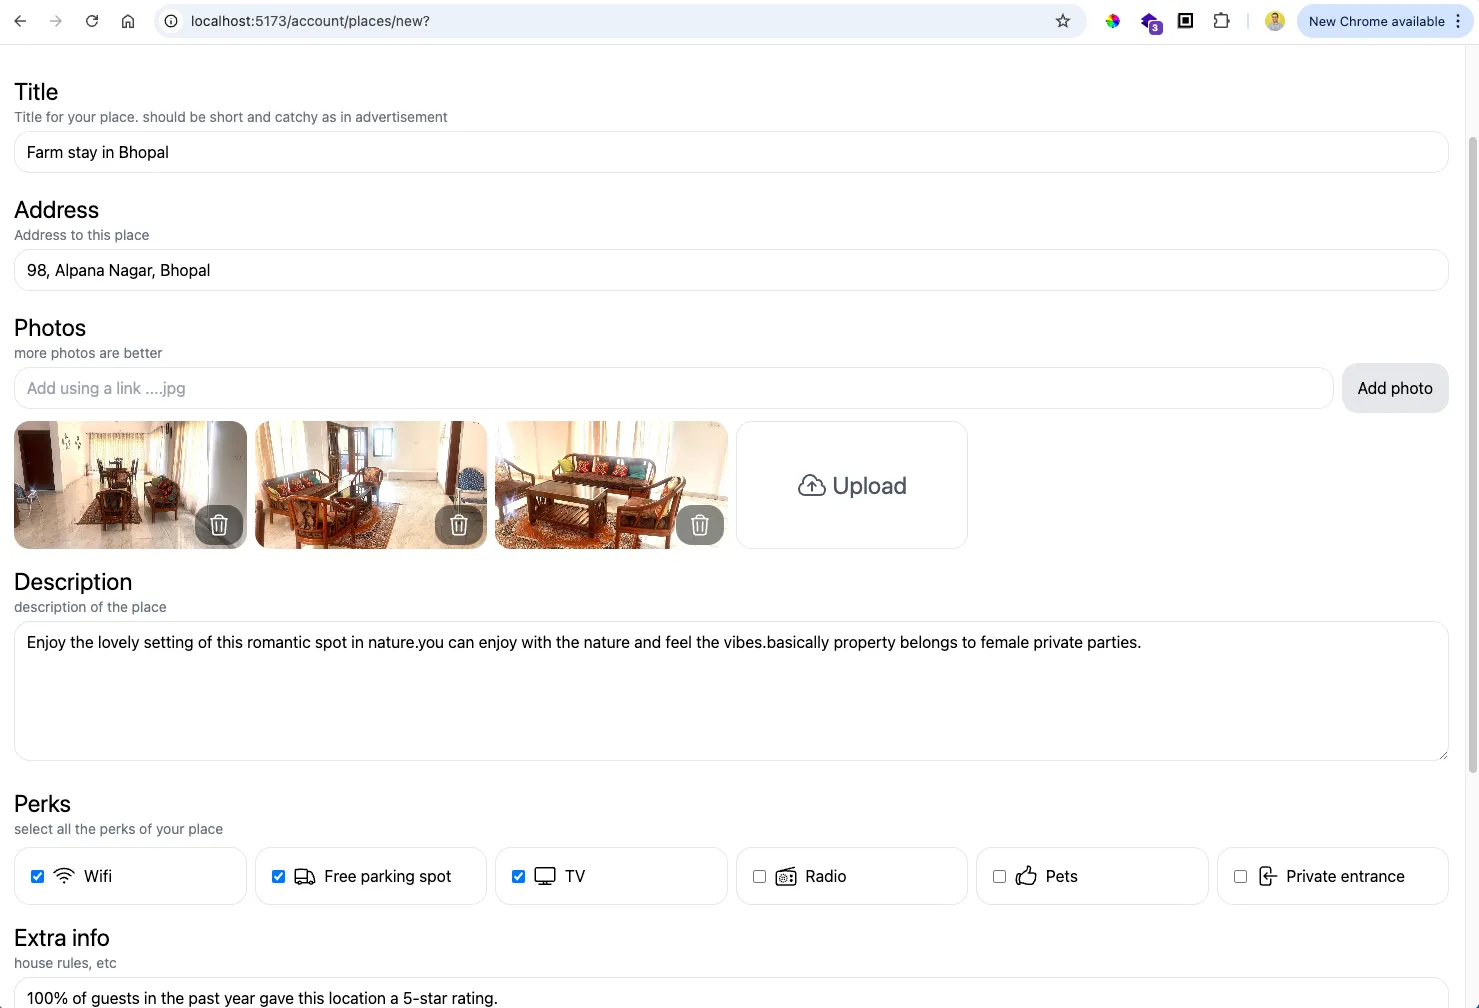
Task: Click the Add photo button
Action: (x=1395, y=388)
